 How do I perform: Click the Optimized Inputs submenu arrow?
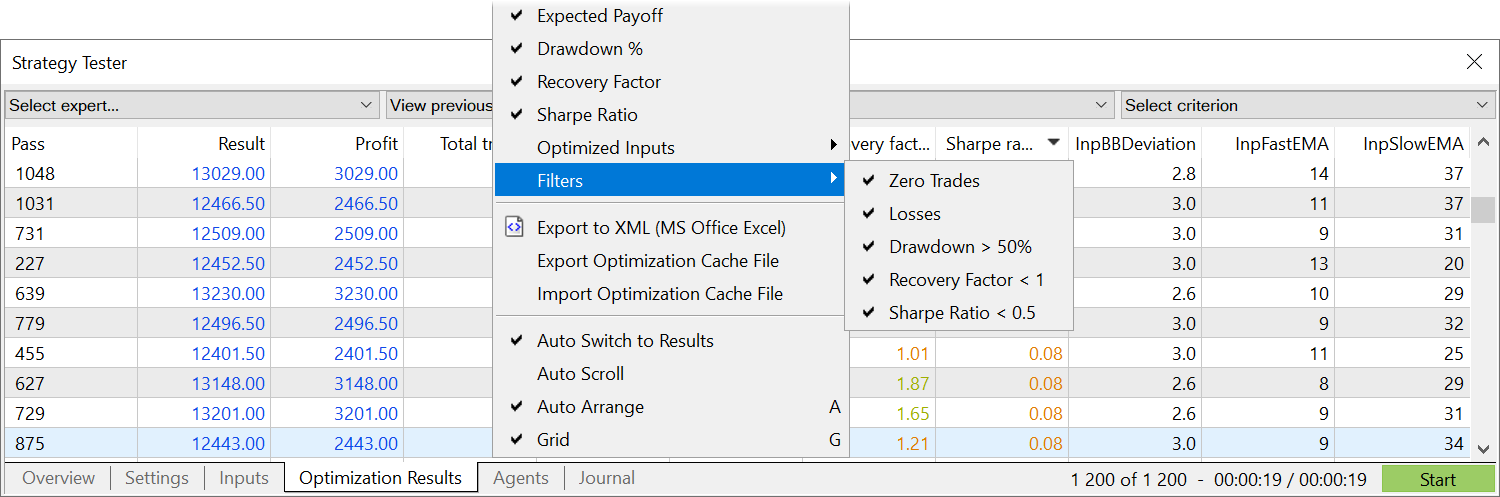[x=833, y=147]
